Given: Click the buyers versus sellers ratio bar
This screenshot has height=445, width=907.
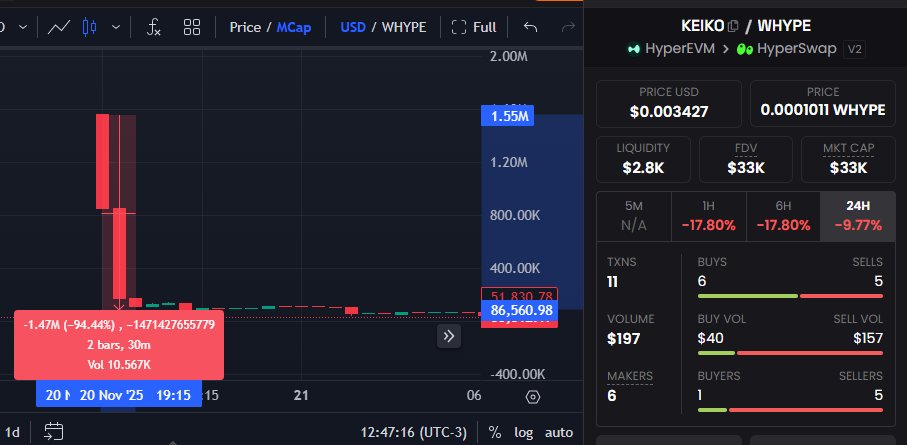Looking at the screenshot, I should pos(790,410).
